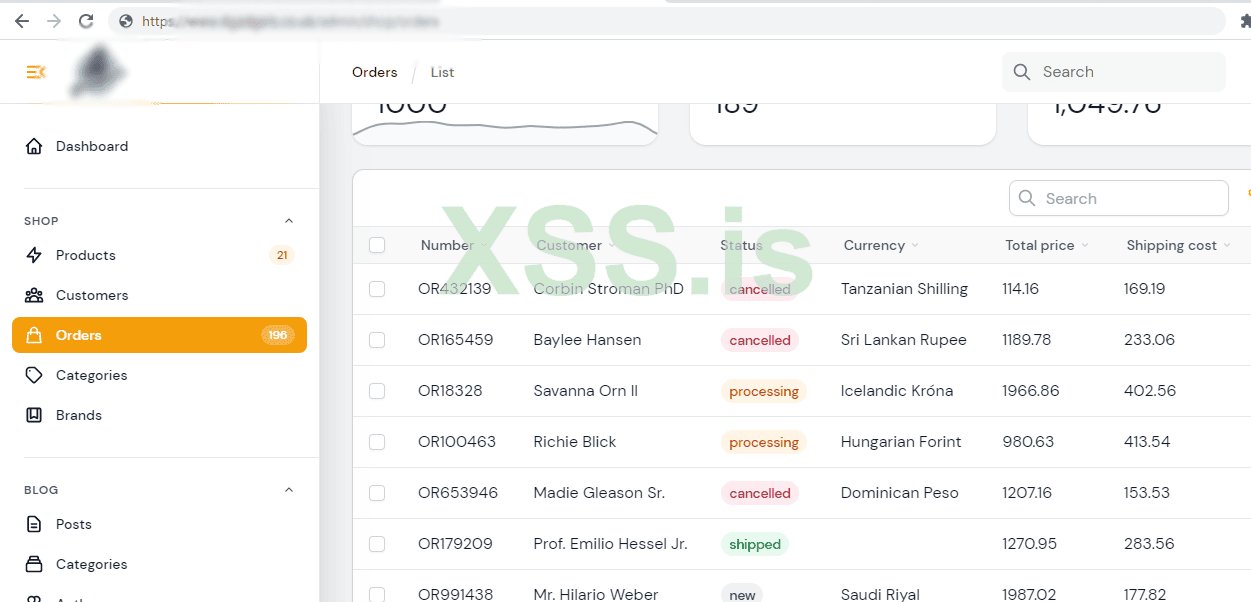Open Customers in the sidebar
Image resolution: width=1251 pixels, height=602 pixels.
pyautogui.click(x=159, y=295)
